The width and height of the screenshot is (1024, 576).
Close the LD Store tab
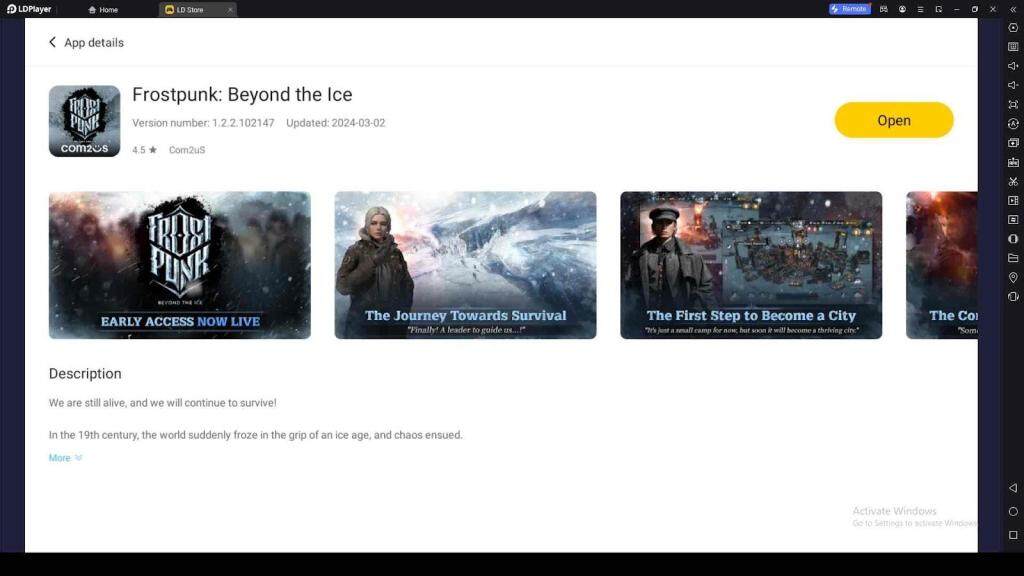pos(230,10)
